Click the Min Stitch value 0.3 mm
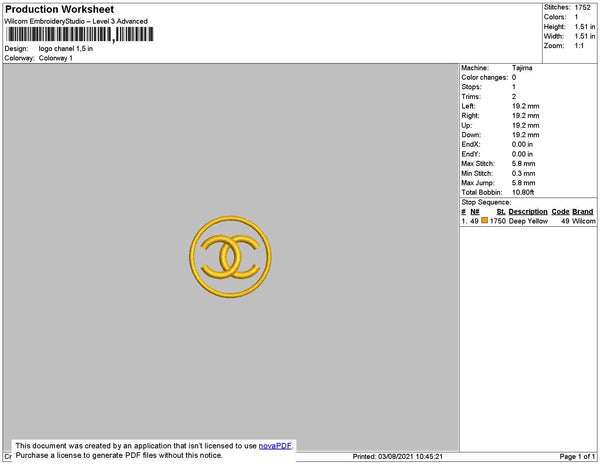600x464 pixels. (x=523, y=173)
